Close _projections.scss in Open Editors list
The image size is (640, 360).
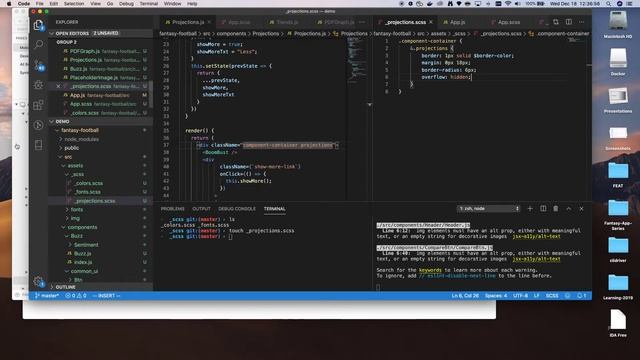58,86
